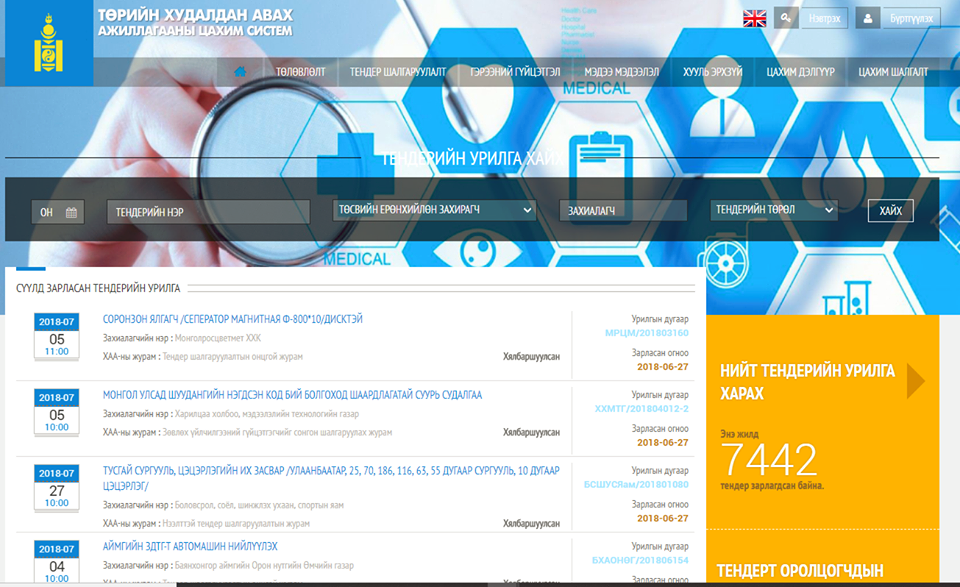Click the Нэвтрэх login button

(x=824, y=18)
